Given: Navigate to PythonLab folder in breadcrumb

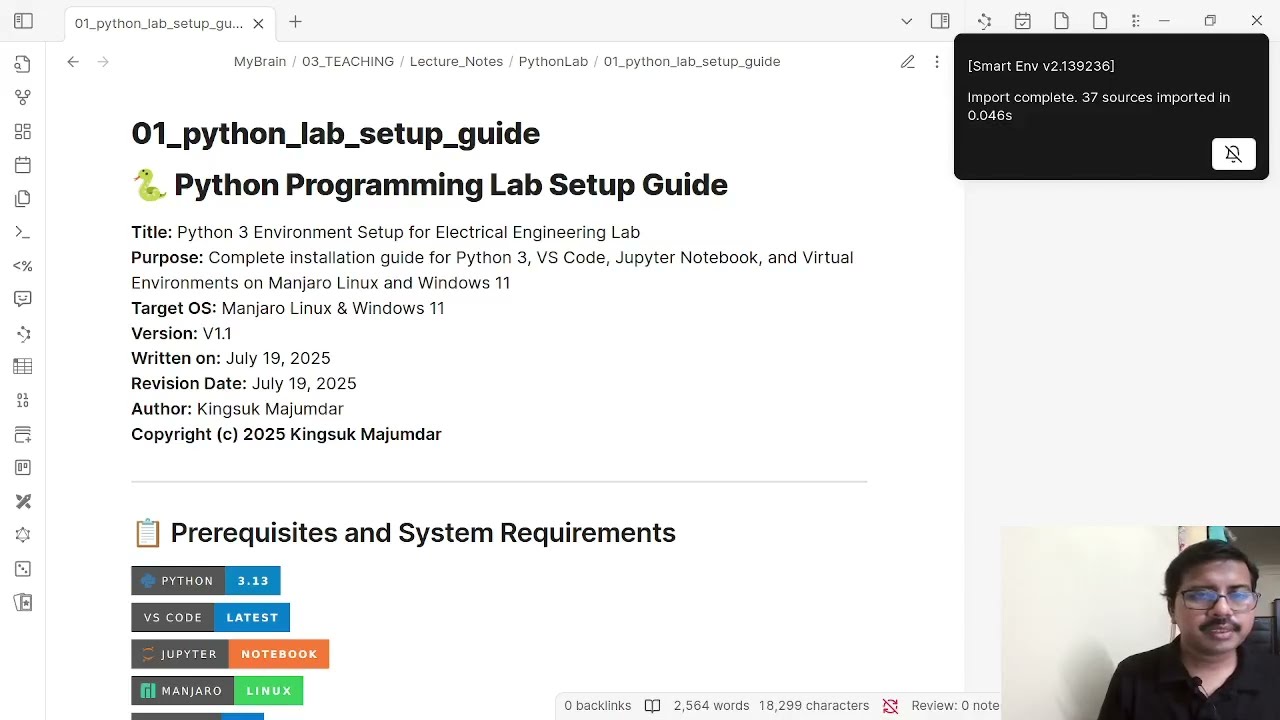Looking at the screenshot, I should tap(553, 62).
